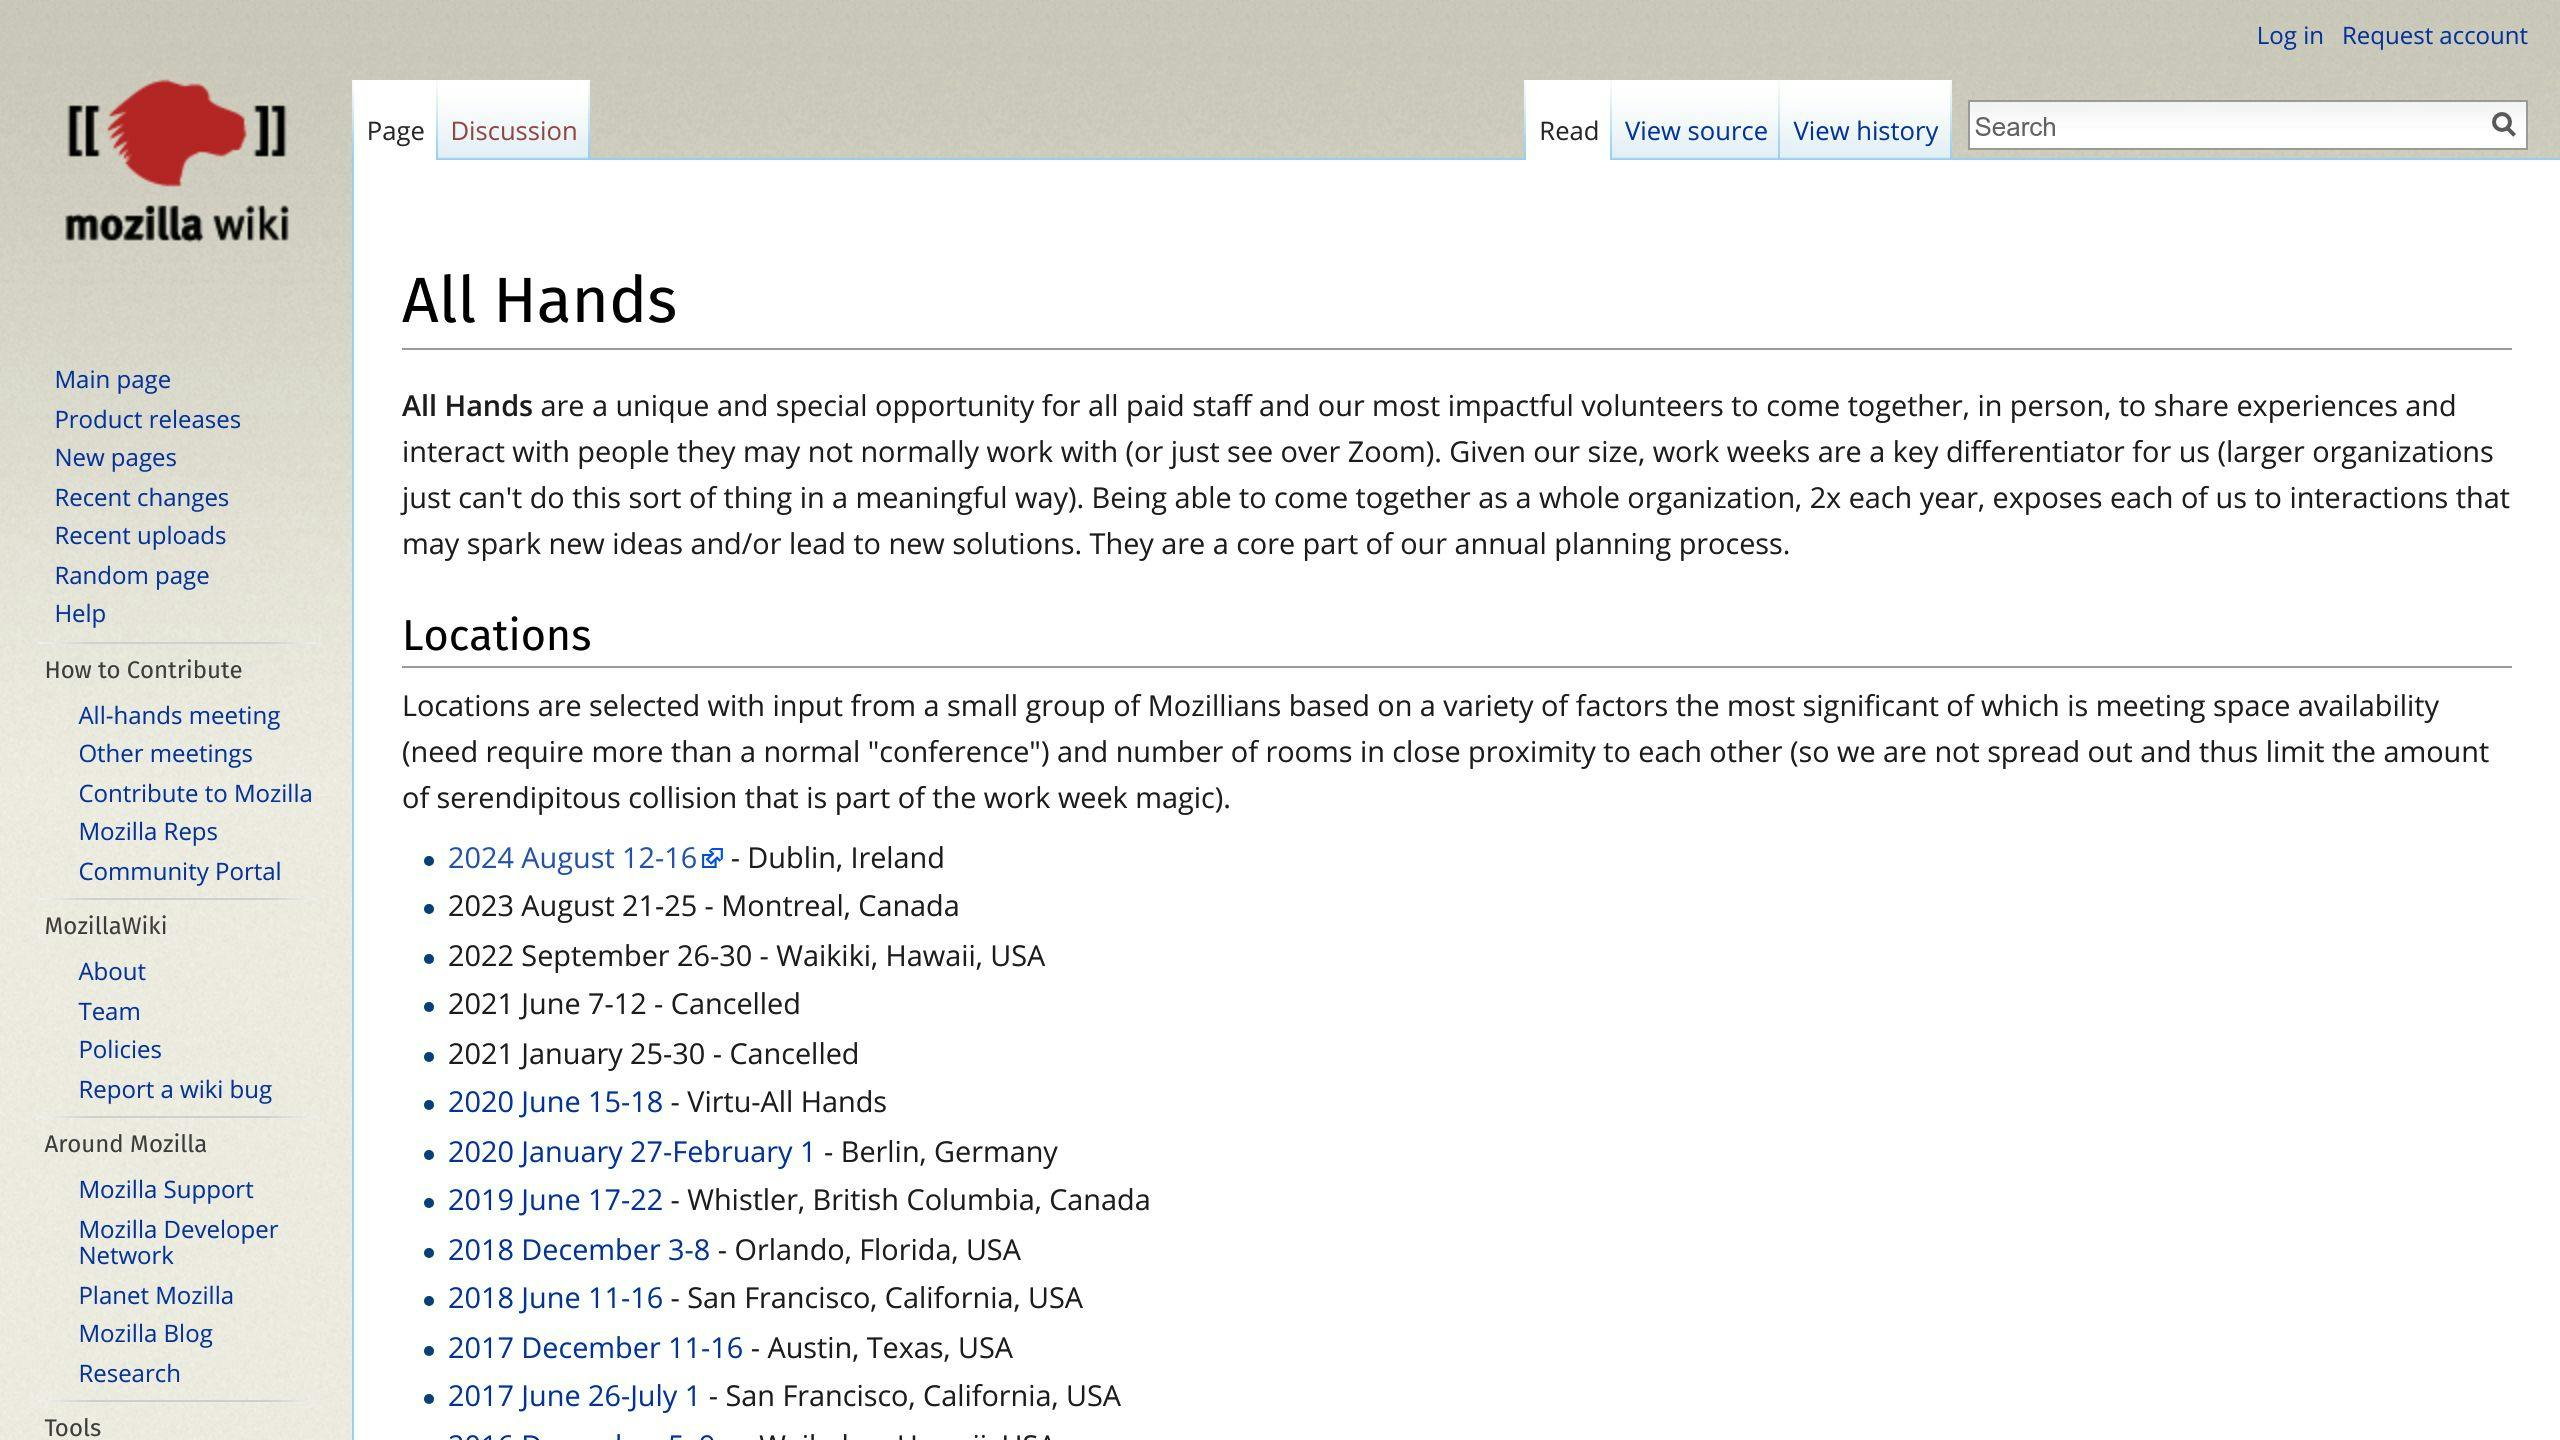This screenshot has height=1440, width=2560.
Task: Visit the Random page link
Action: [131, 575]
